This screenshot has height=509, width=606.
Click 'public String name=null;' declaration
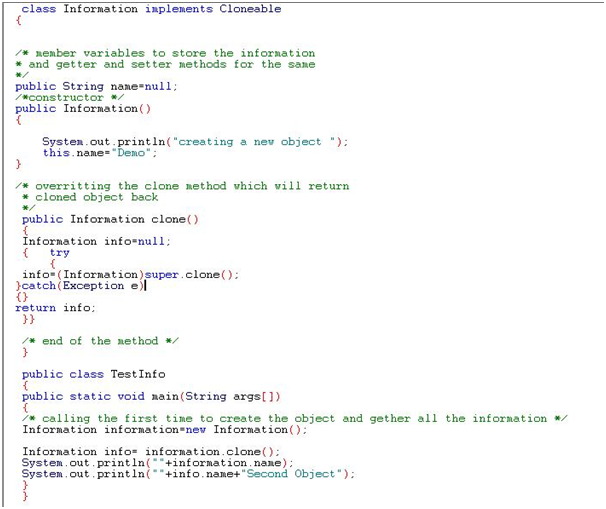click(x=96, y=87)
